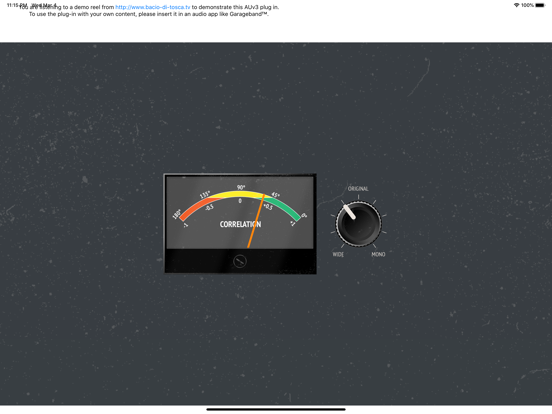Click the 135° mark on the meter

pyautogui.click(x=205, y=194)
